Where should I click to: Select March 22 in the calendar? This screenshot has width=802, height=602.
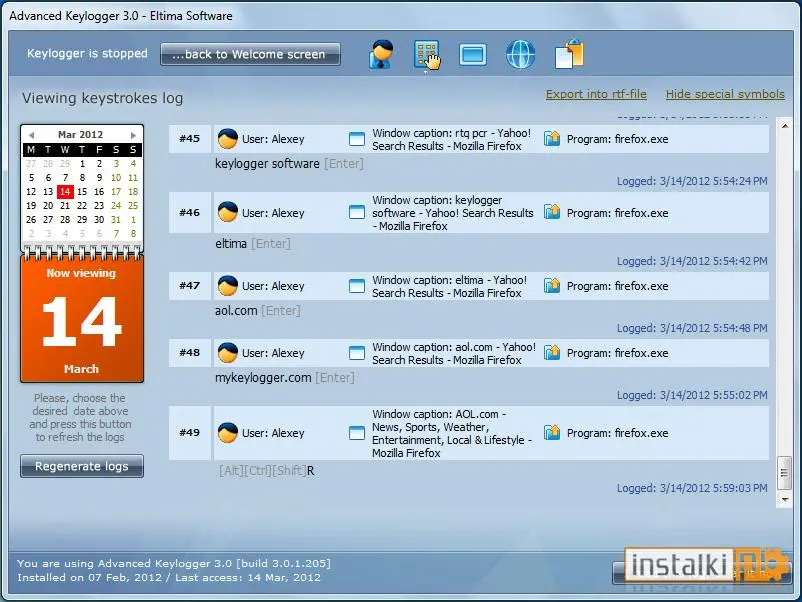[82, 205]
